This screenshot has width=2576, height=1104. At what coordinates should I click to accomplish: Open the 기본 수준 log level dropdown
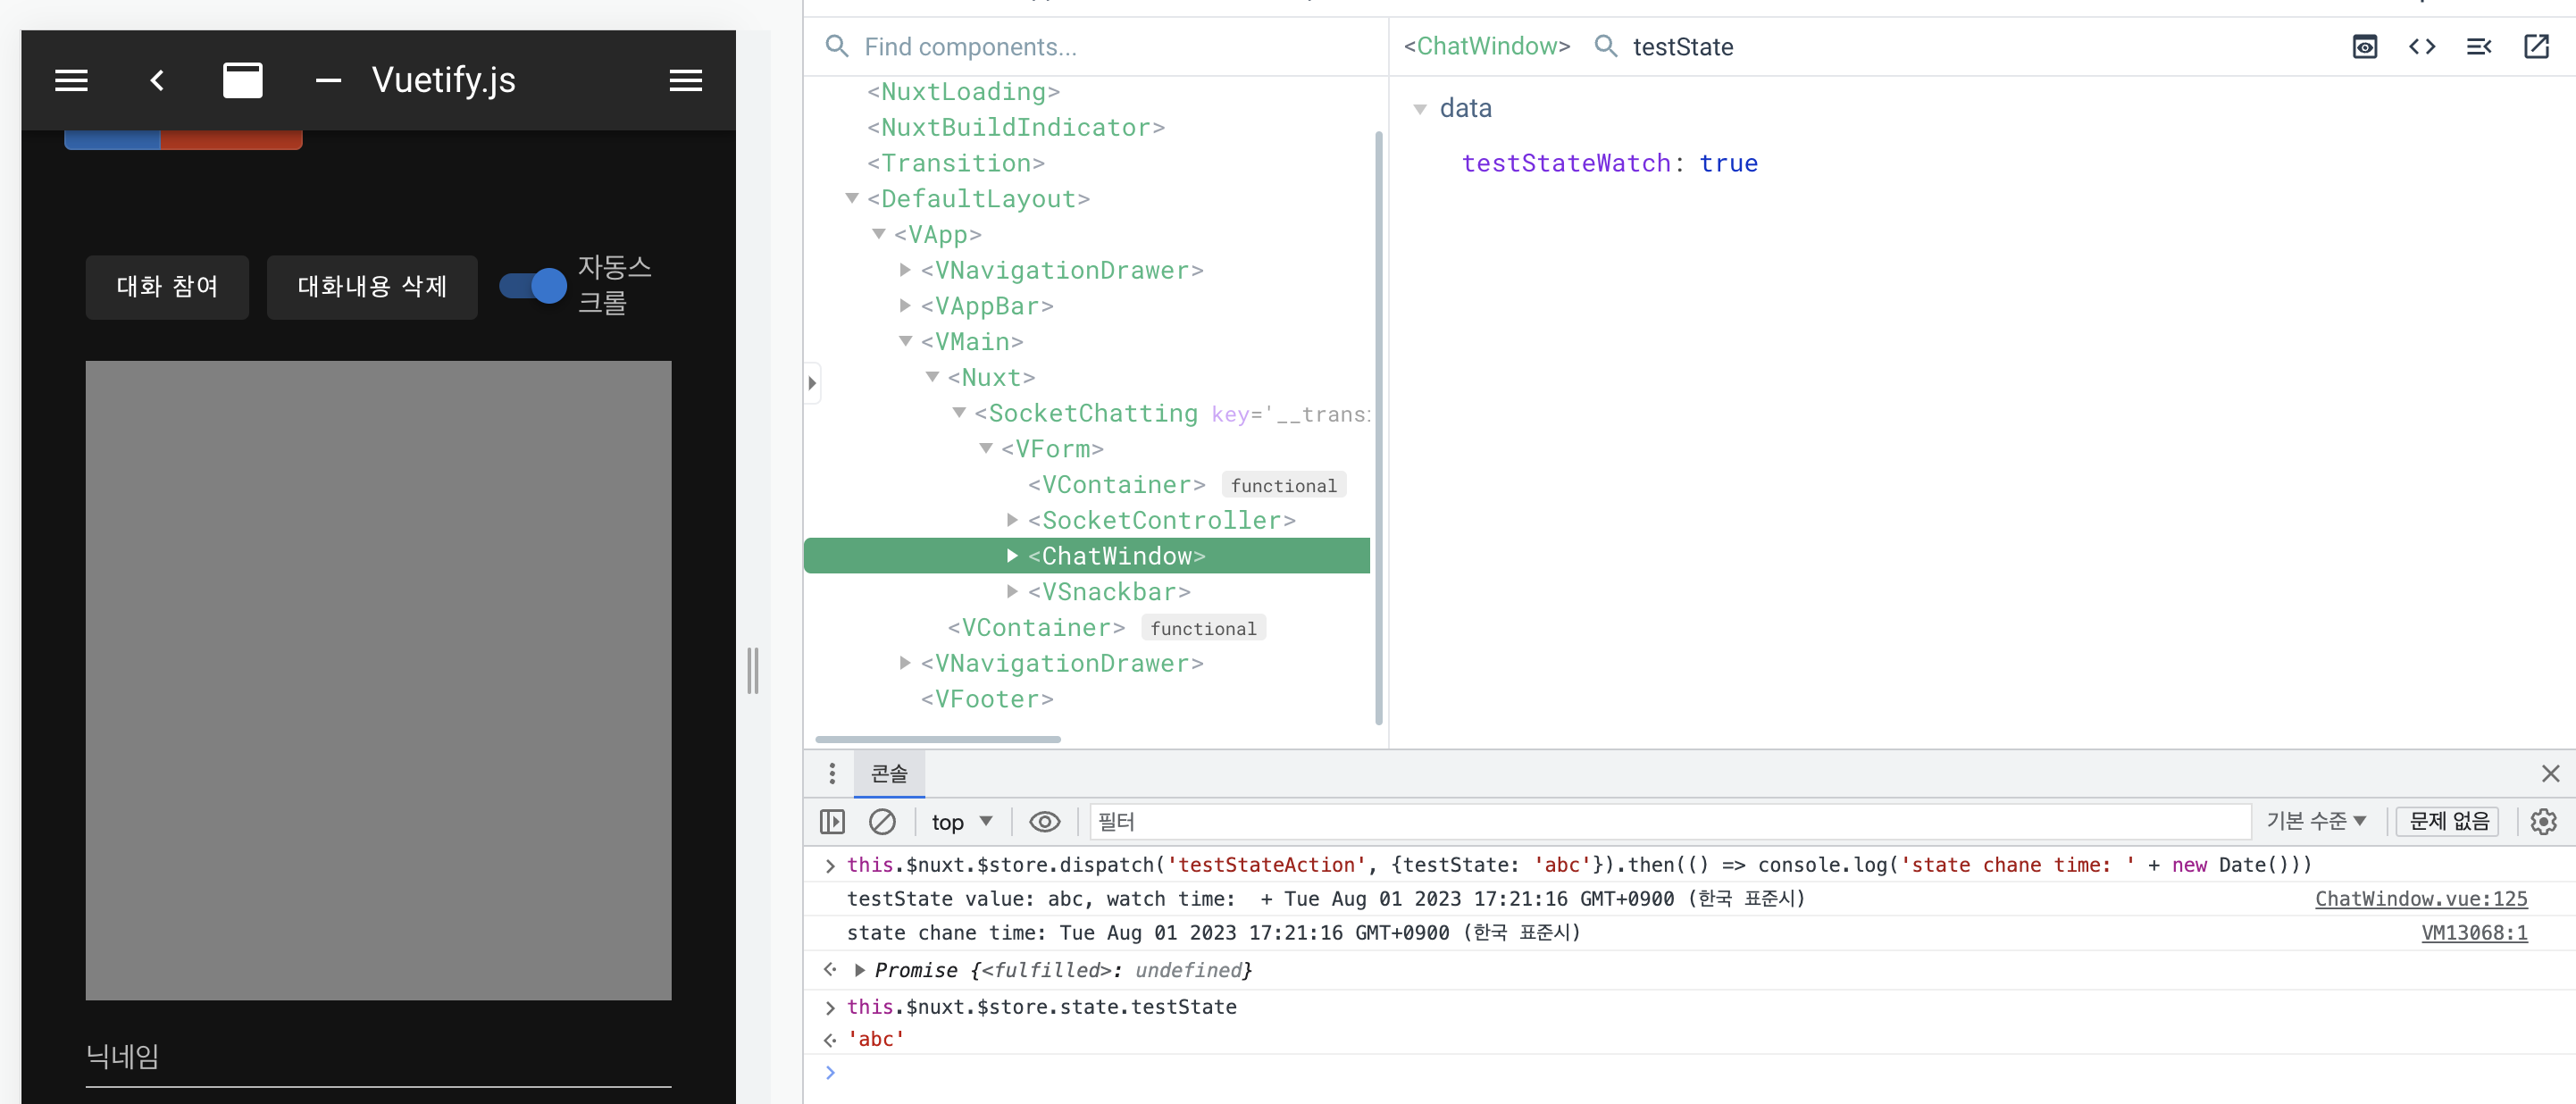point(2316,821)
